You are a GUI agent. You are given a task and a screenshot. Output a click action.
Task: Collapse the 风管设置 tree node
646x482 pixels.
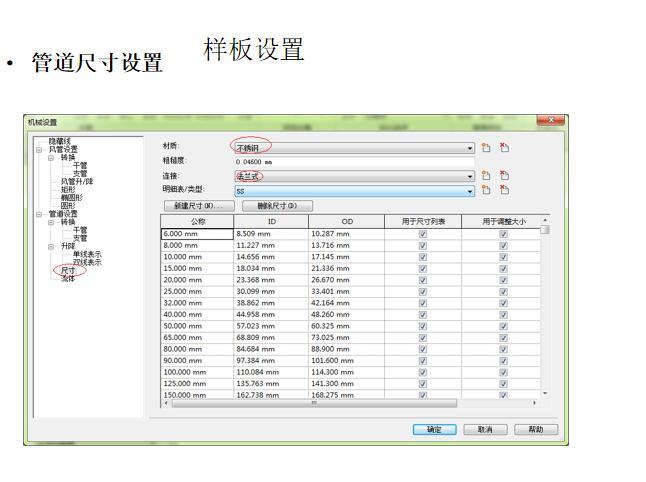pos(39,149)
